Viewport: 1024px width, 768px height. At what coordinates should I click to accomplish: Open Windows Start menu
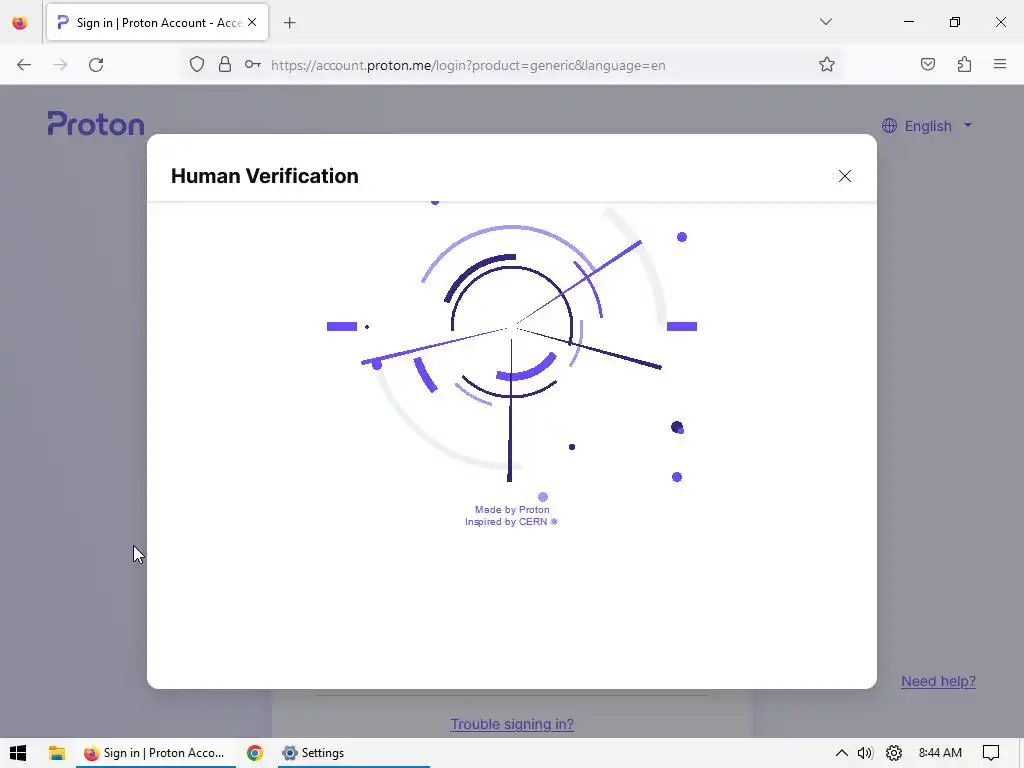pyautogui.click(x=18, y=753)
